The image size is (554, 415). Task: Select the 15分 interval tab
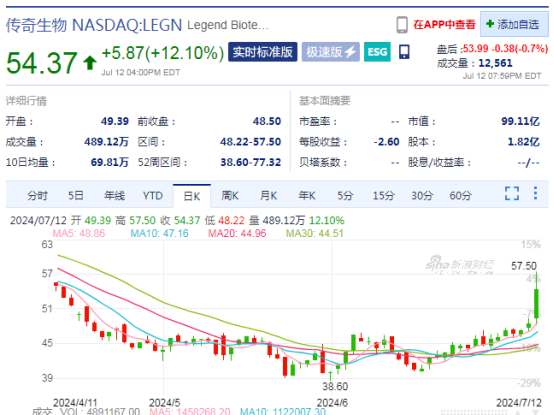(x=383, y=195)
